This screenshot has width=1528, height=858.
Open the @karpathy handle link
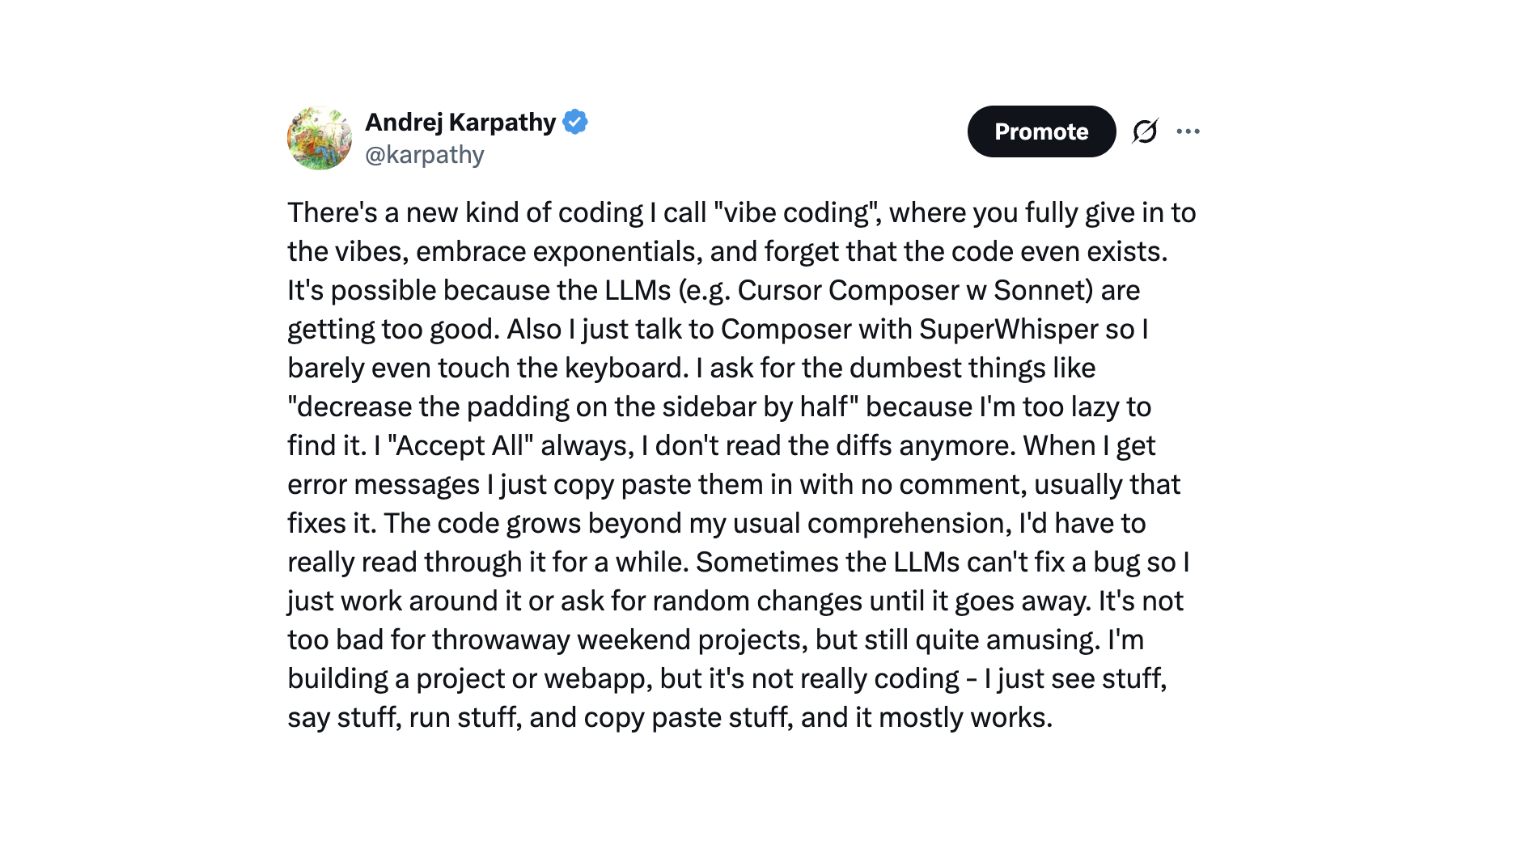424,155
